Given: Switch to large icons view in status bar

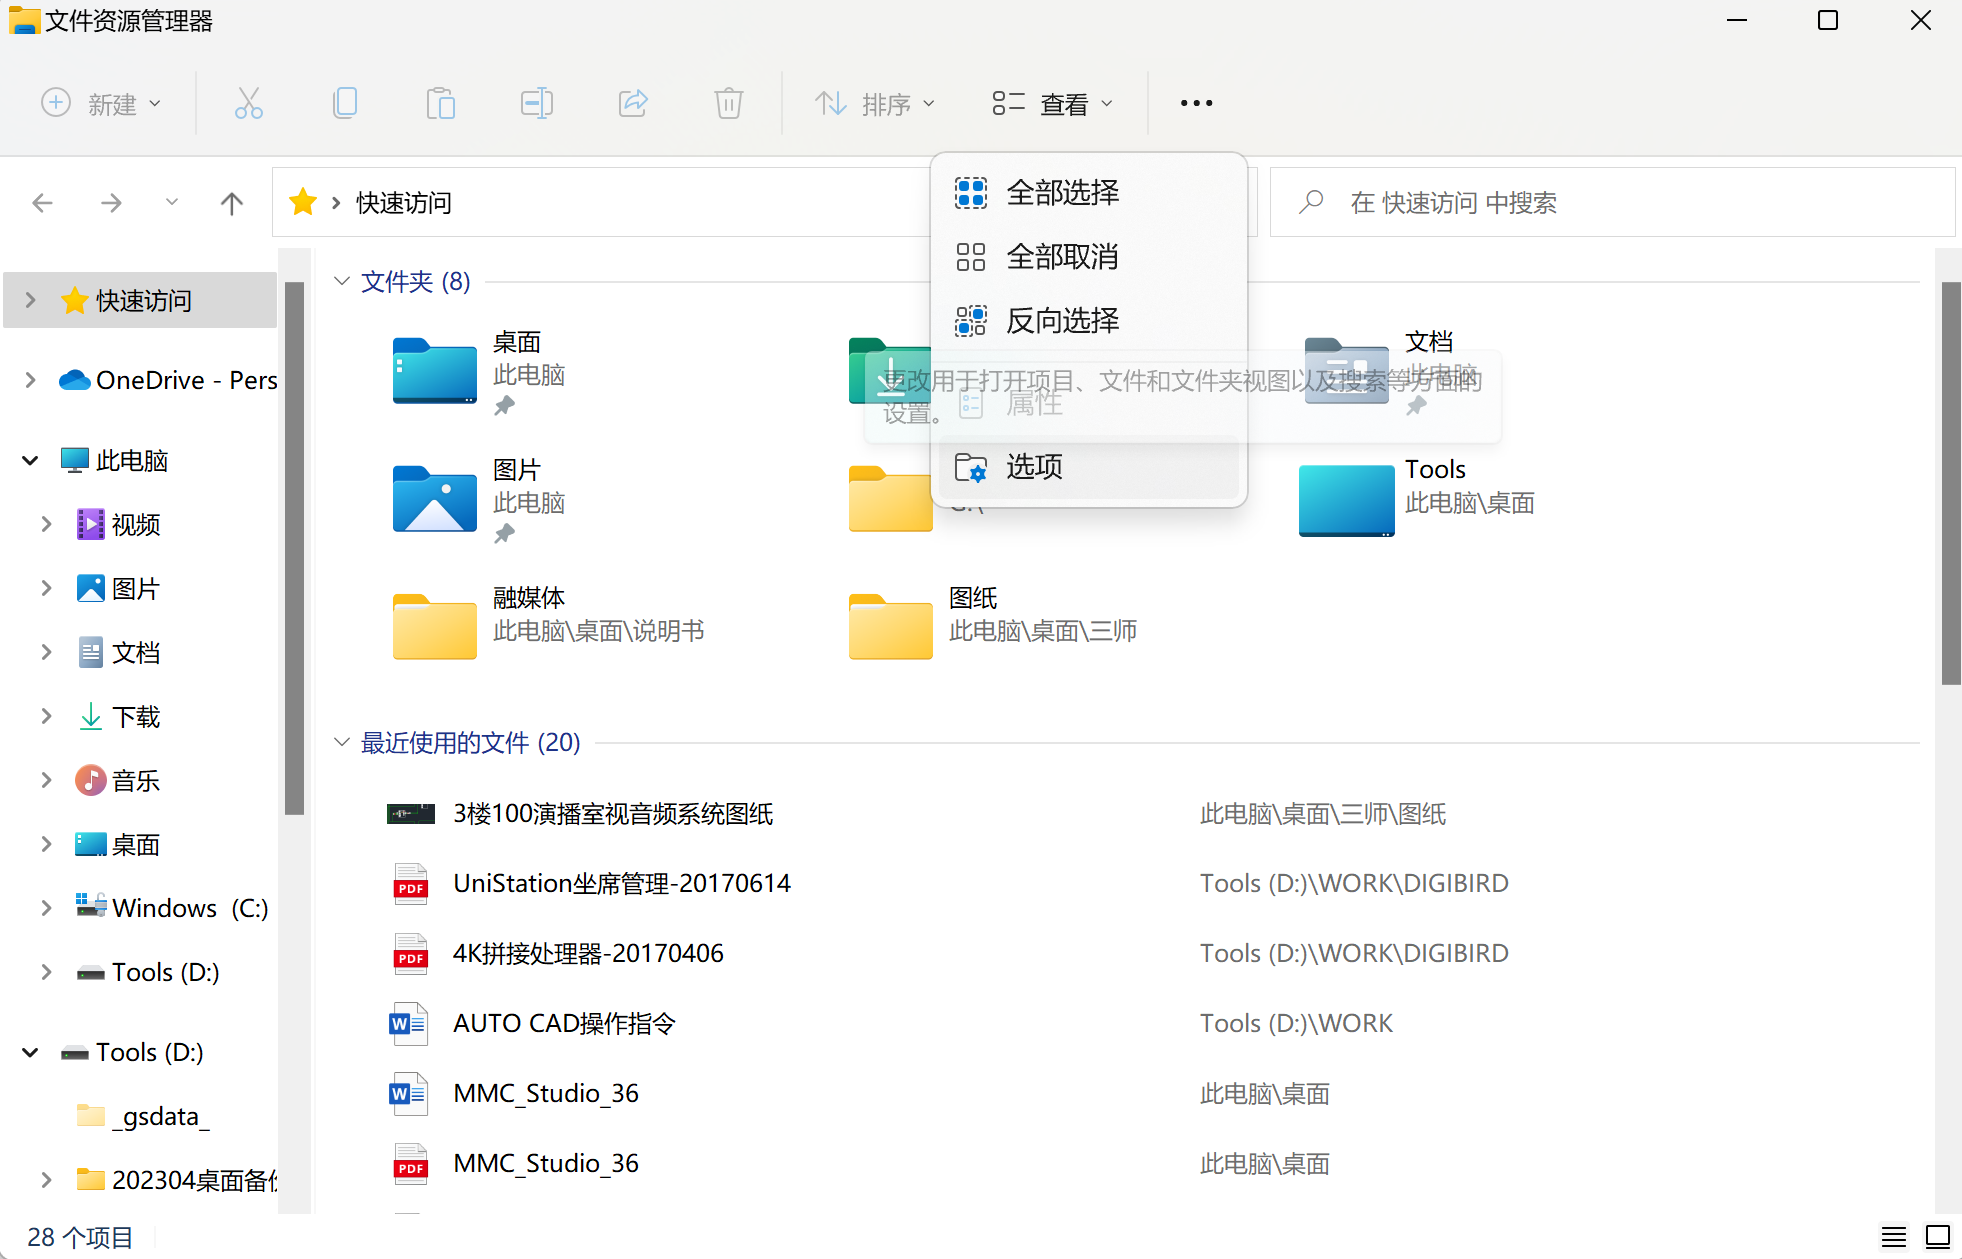Looking at the screenshot, I should click(x=1938, y=1237).
